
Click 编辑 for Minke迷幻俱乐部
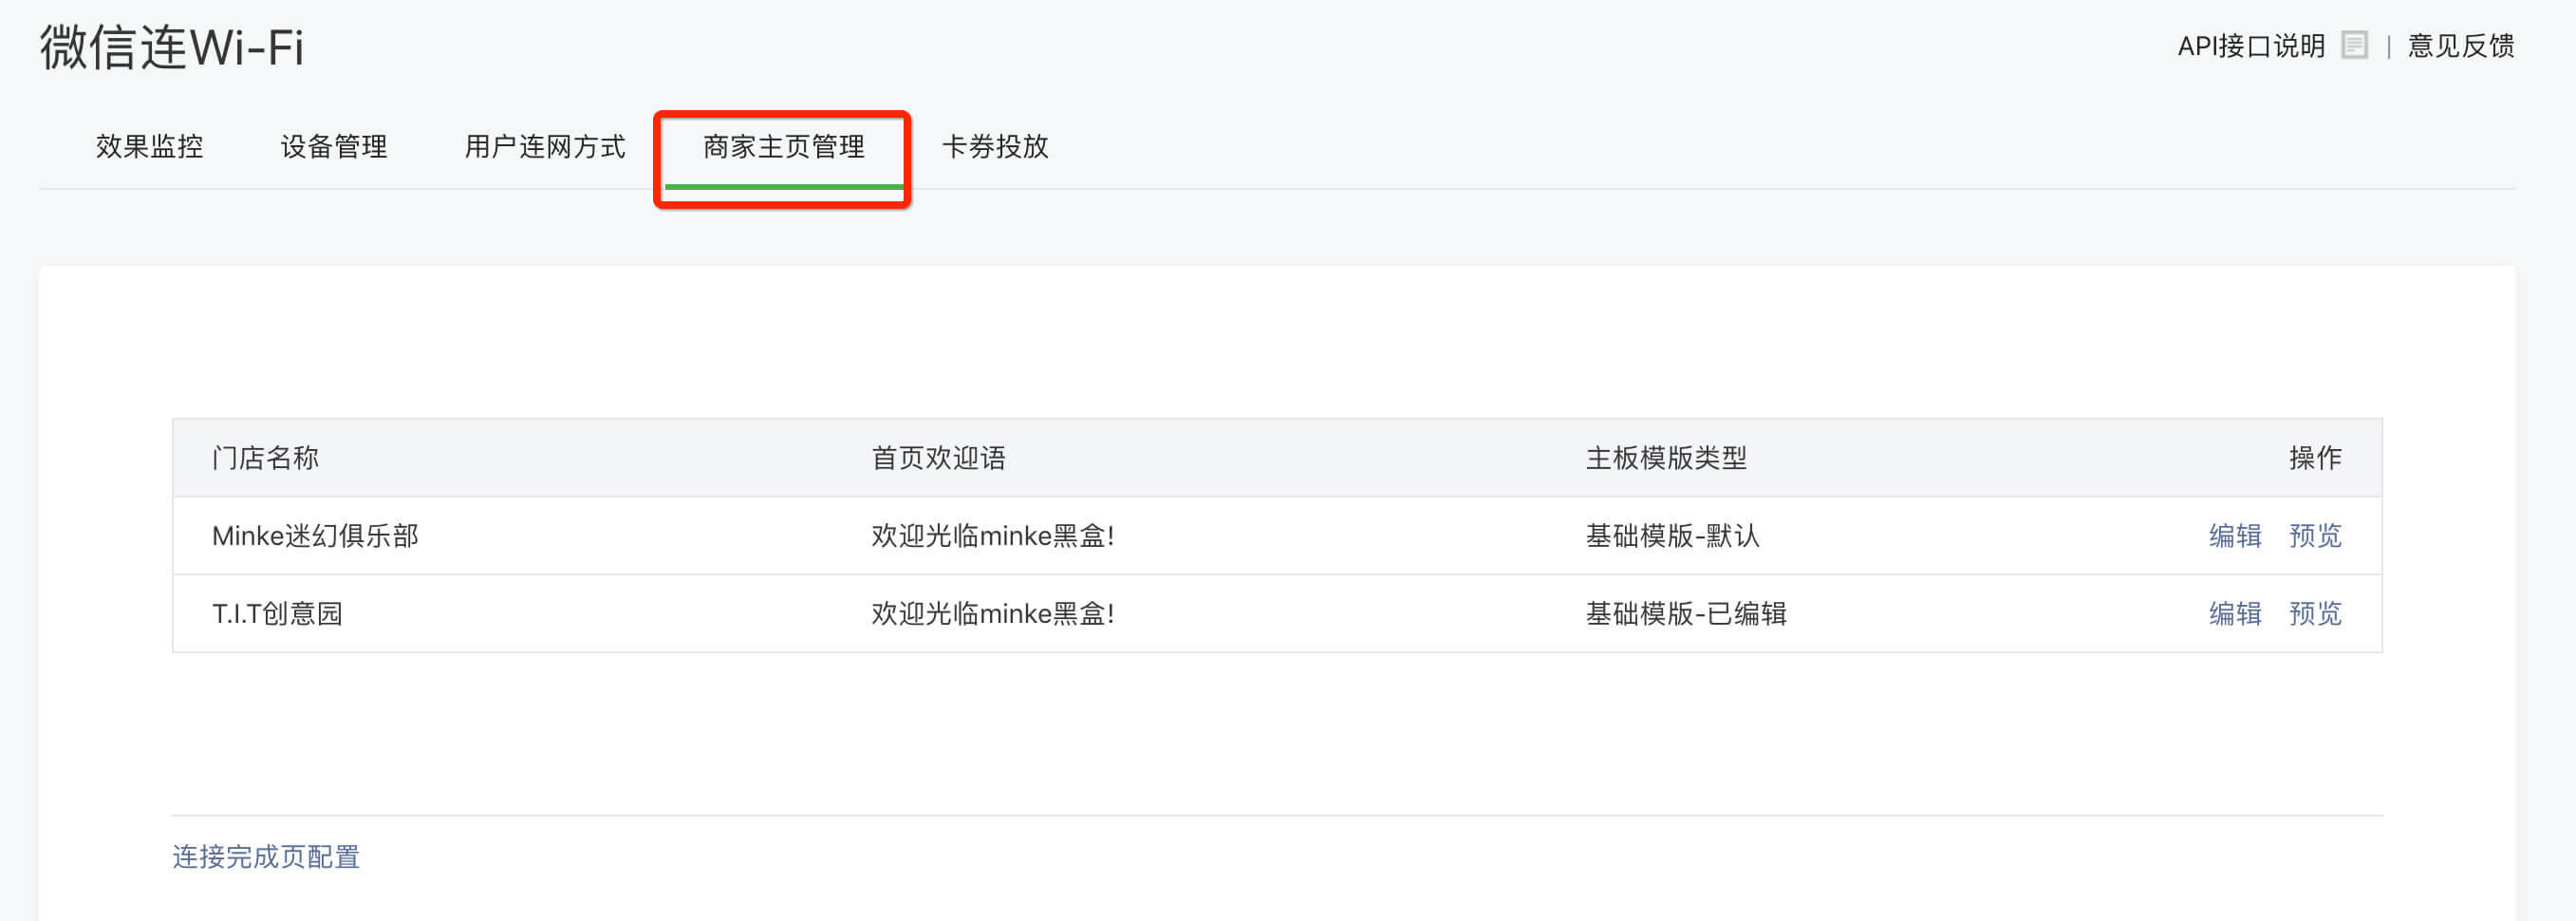[2235, 536]
